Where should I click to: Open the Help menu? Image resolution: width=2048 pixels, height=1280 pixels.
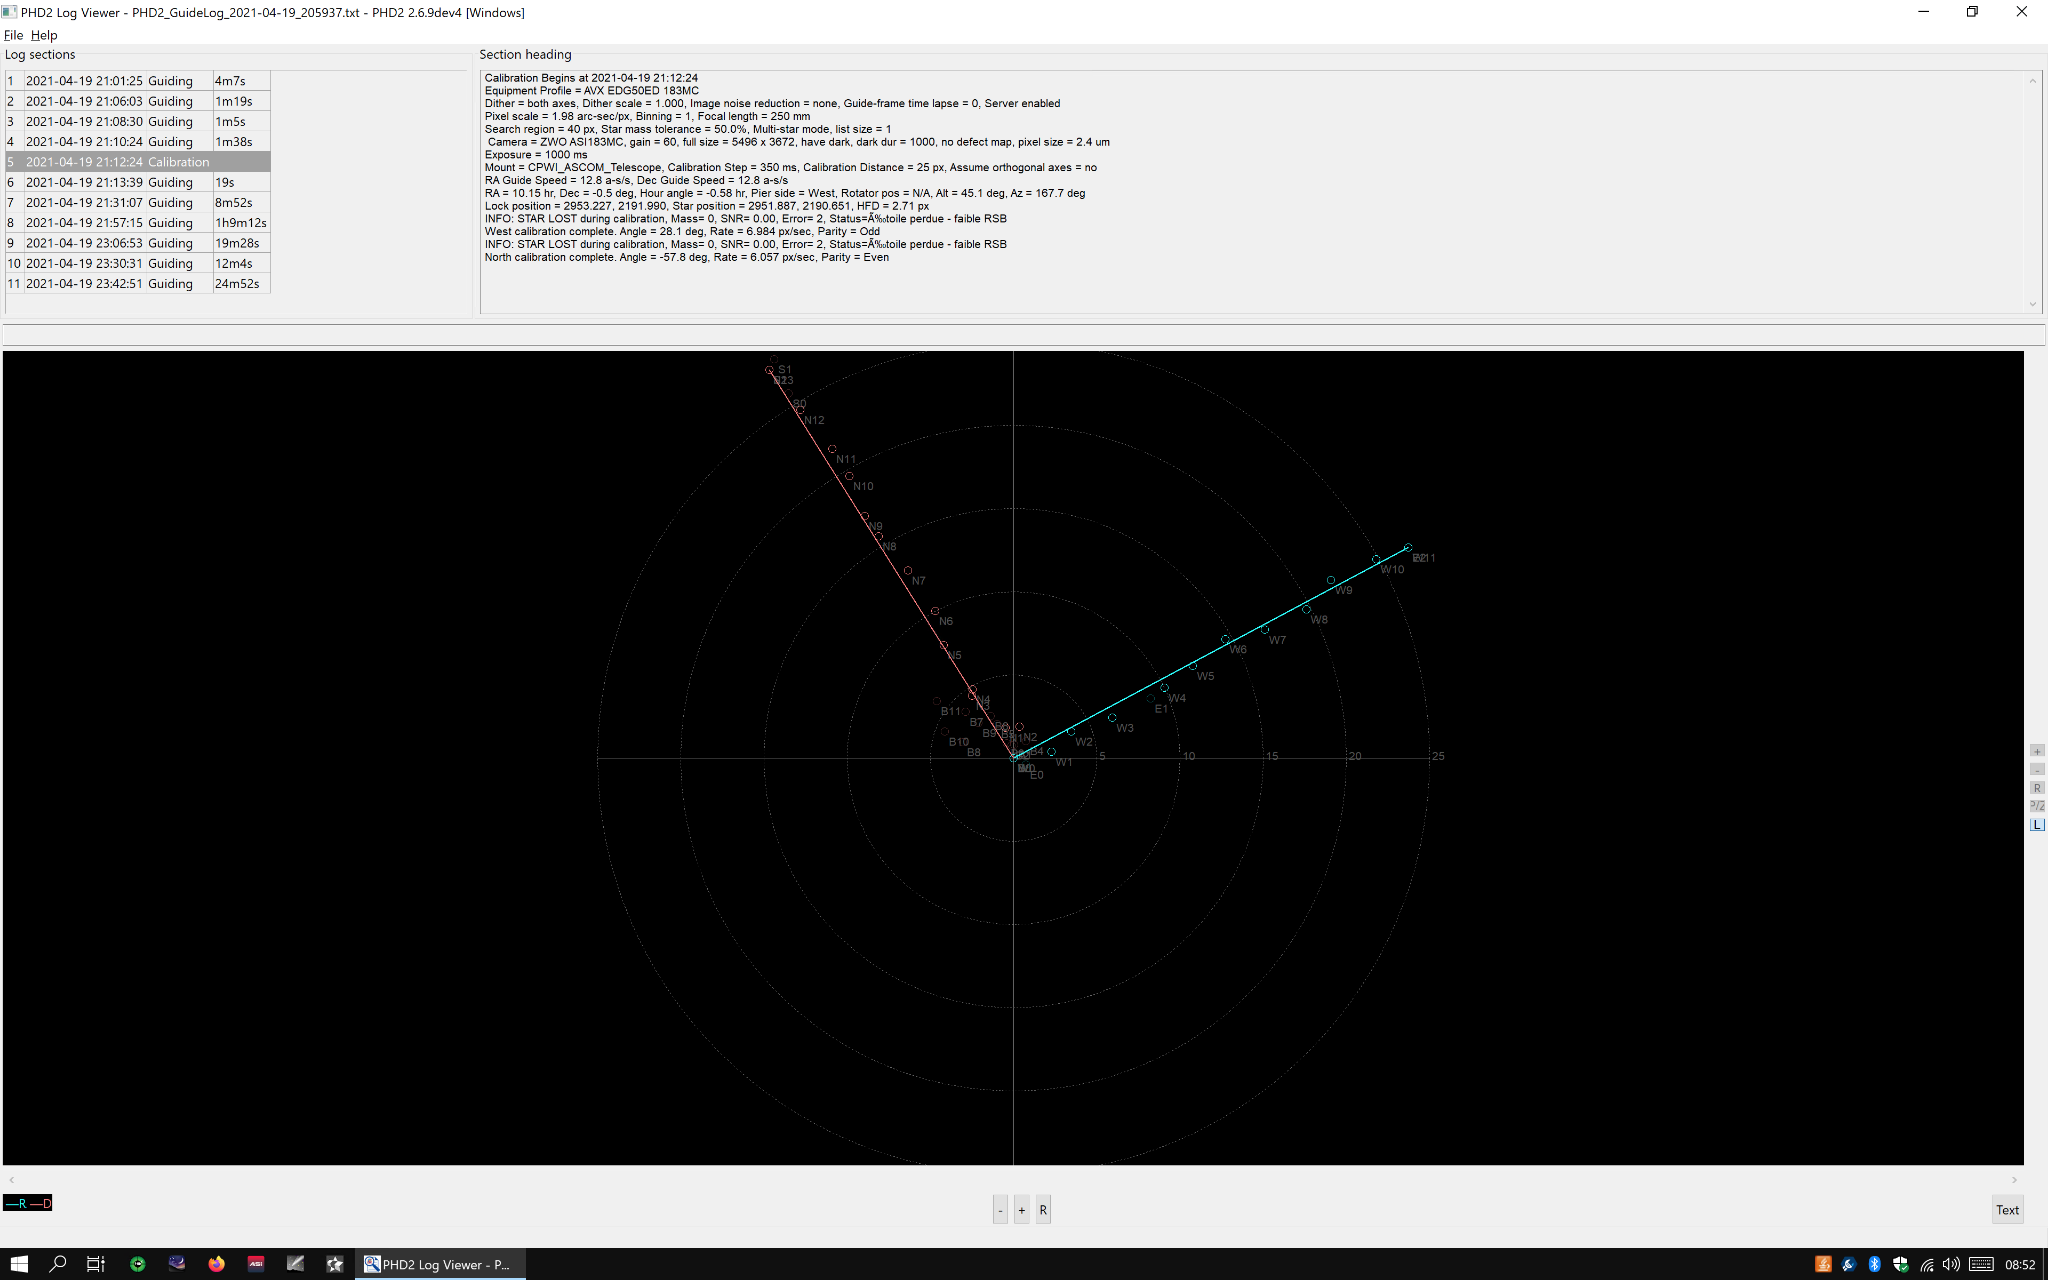coord(44,35)
